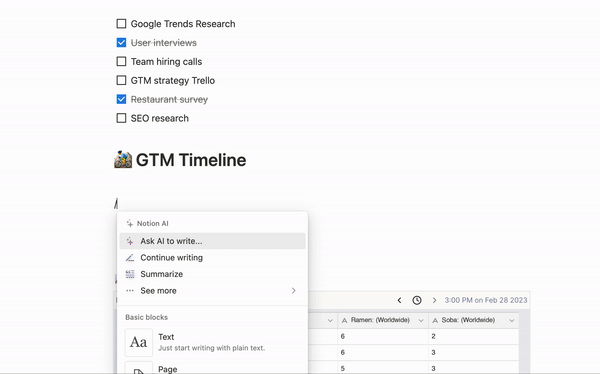Click the Continue writing pencil icon

(x=130, y=258)
